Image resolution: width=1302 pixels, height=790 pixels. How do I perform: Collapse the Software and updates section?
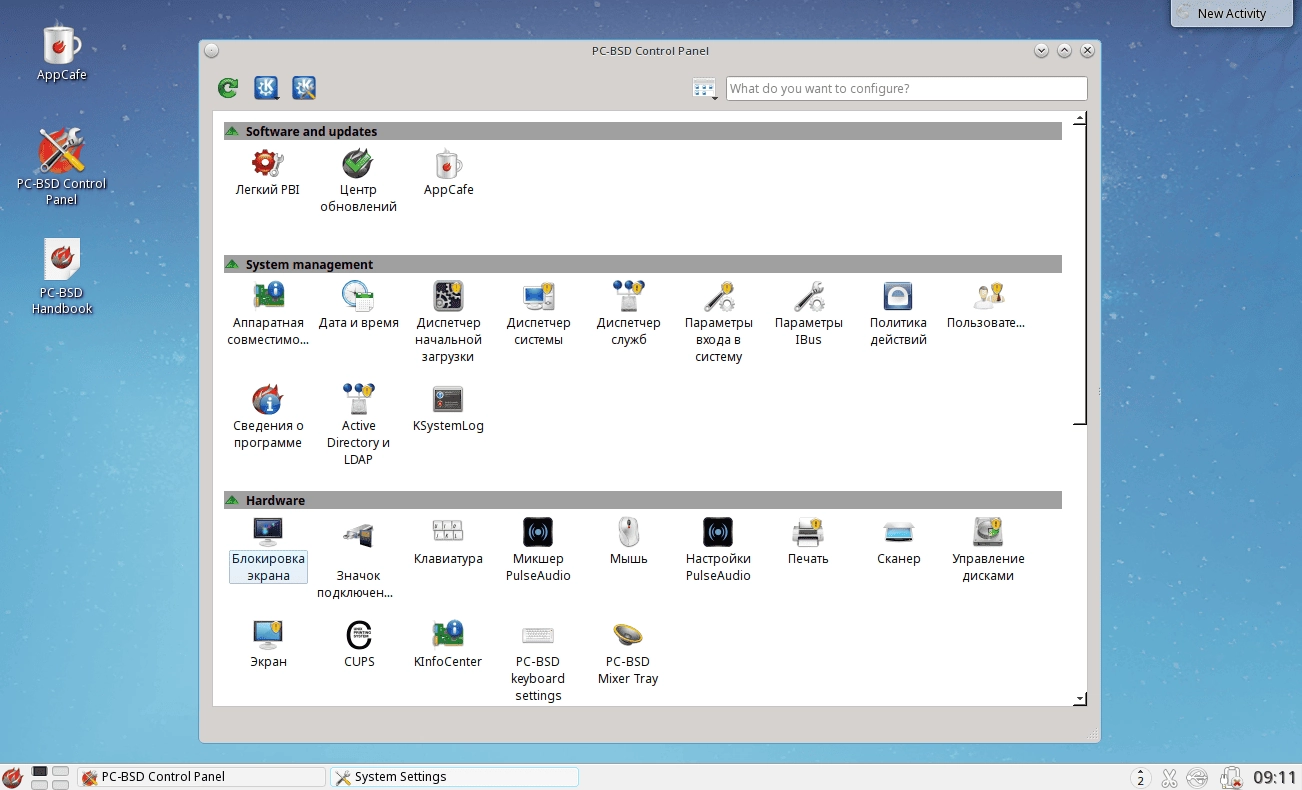(231, 131)
